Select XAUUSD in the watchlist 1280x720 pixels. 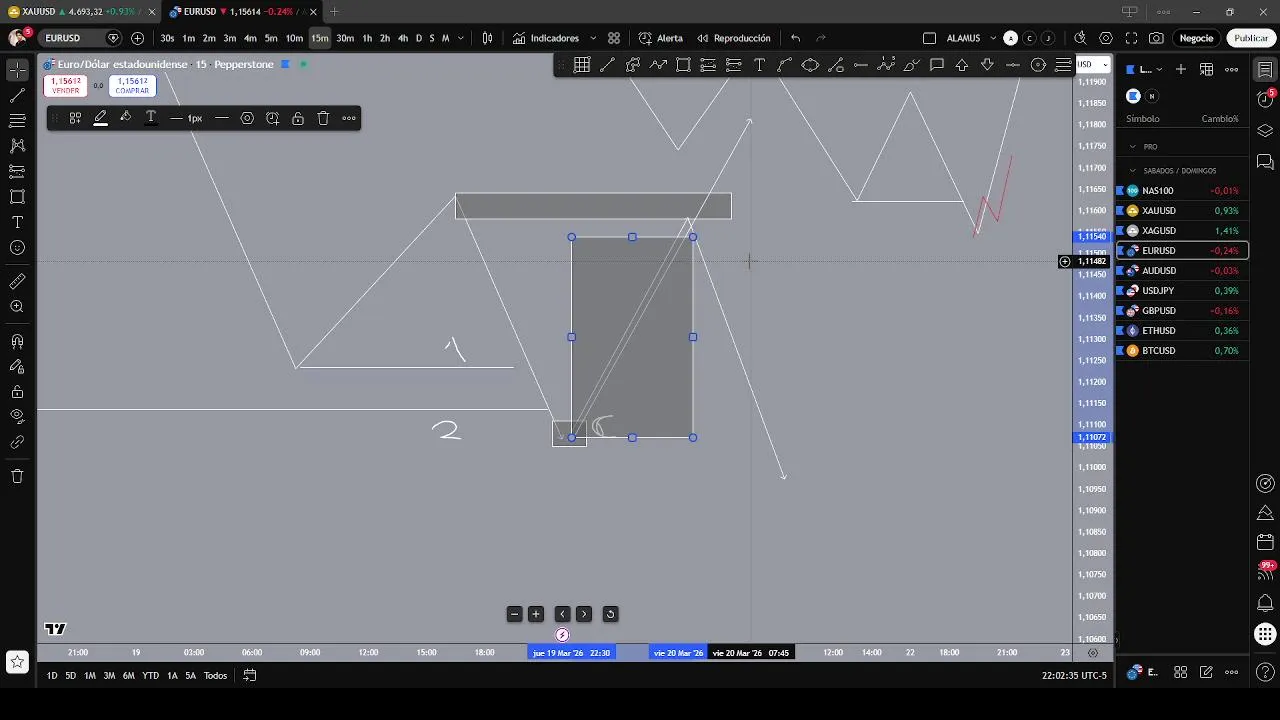1182,211
